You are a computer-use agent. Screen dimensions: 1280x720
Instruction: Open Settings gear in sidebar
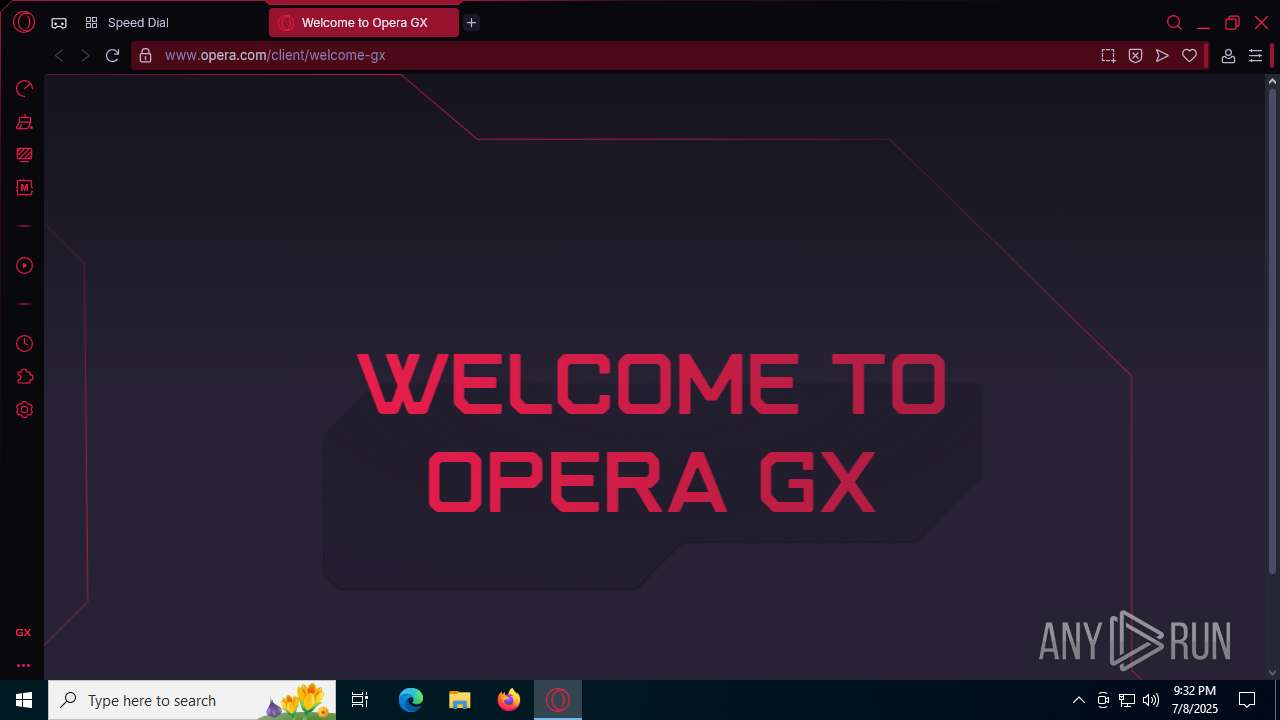tap(24, 410)
